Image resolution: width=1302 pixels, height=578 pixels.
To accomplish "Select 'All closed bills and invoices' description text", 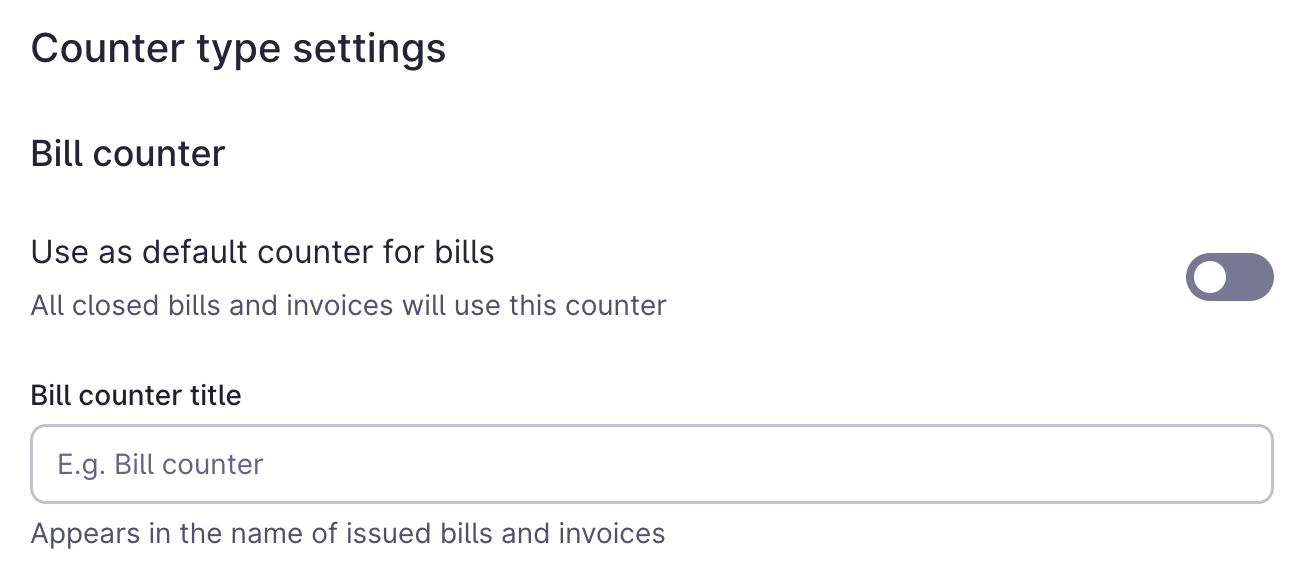I will (x=348, y=305).
